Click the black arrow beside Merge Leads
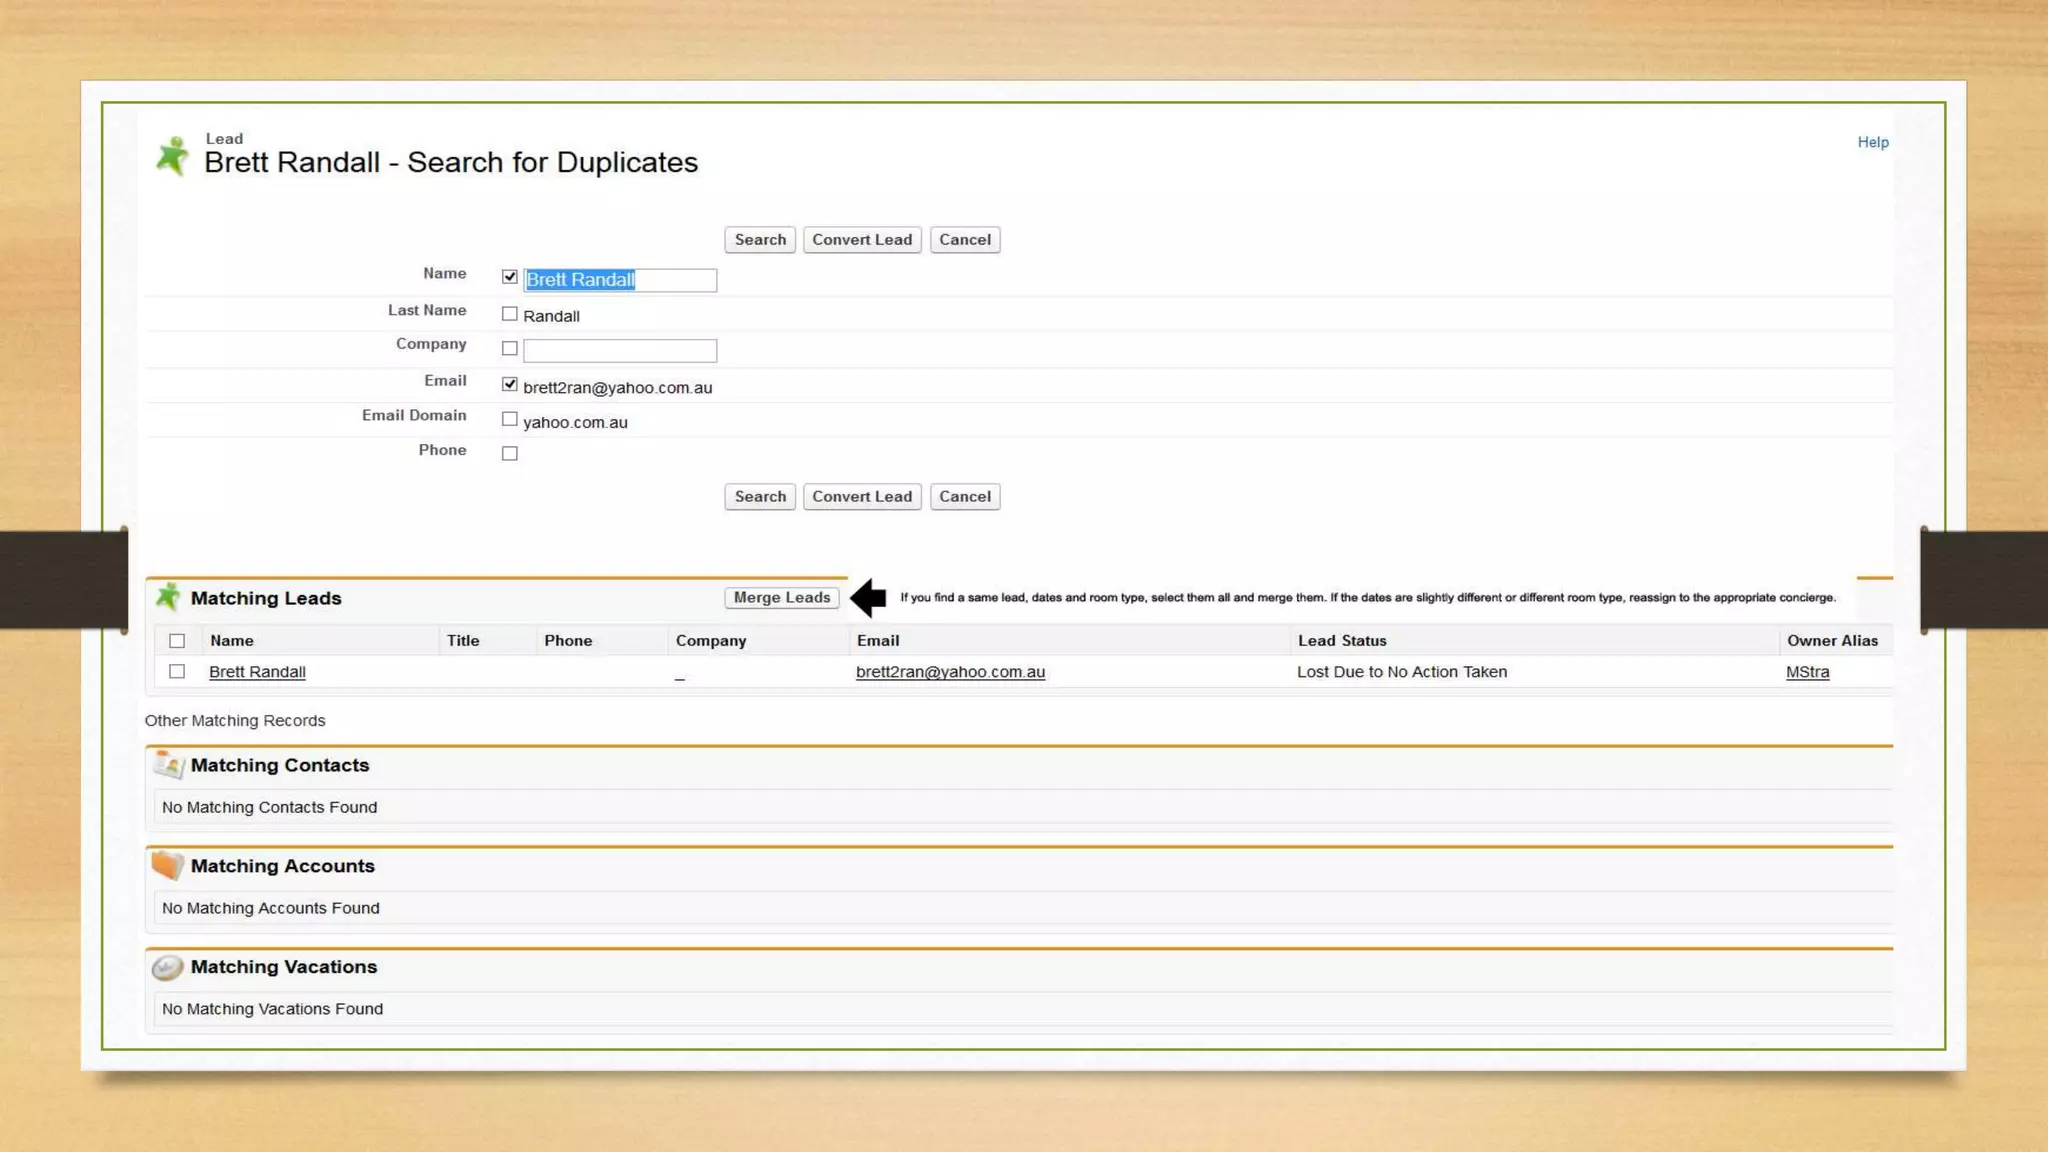Screen dimensions: 2048x1152 click(868, 597)
